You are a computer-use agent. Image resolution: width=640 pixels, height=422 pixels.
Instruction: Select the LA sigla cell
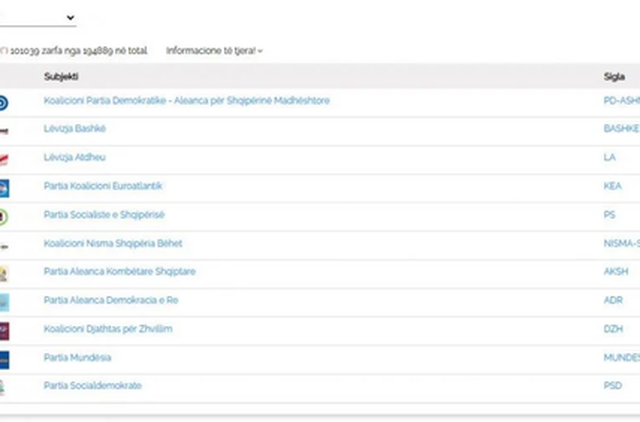[609, 157]
